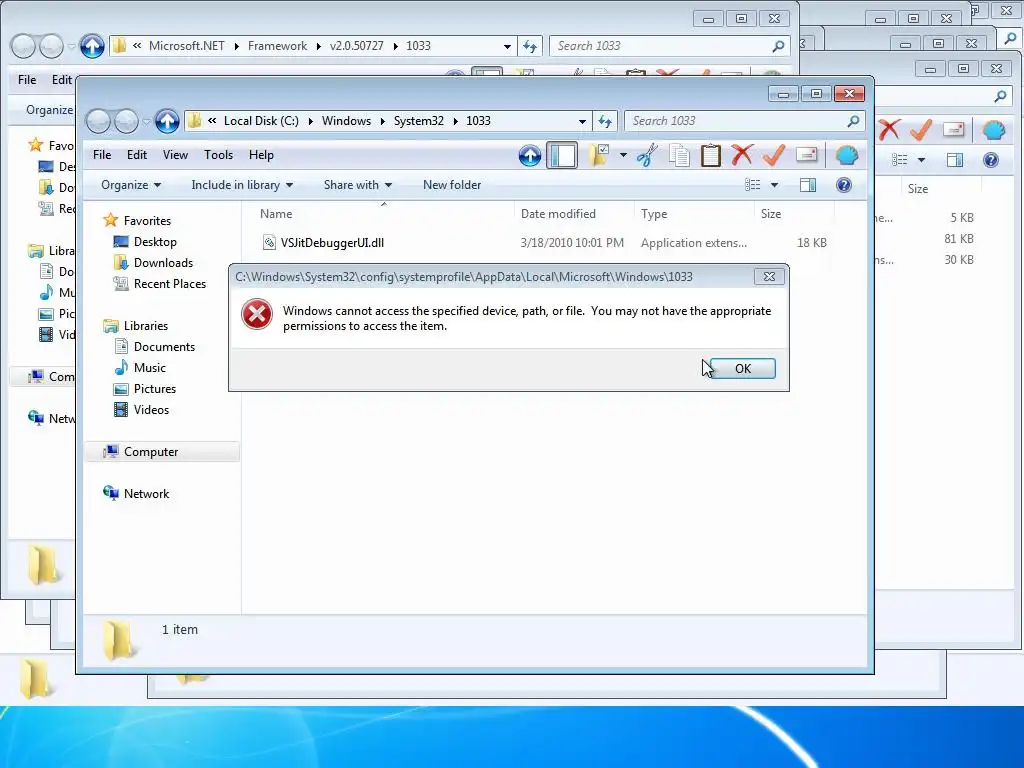Click the shell icon in the right background window
Screen dimensions: 1024x768
pyautogui.click(x=994, y=131)
